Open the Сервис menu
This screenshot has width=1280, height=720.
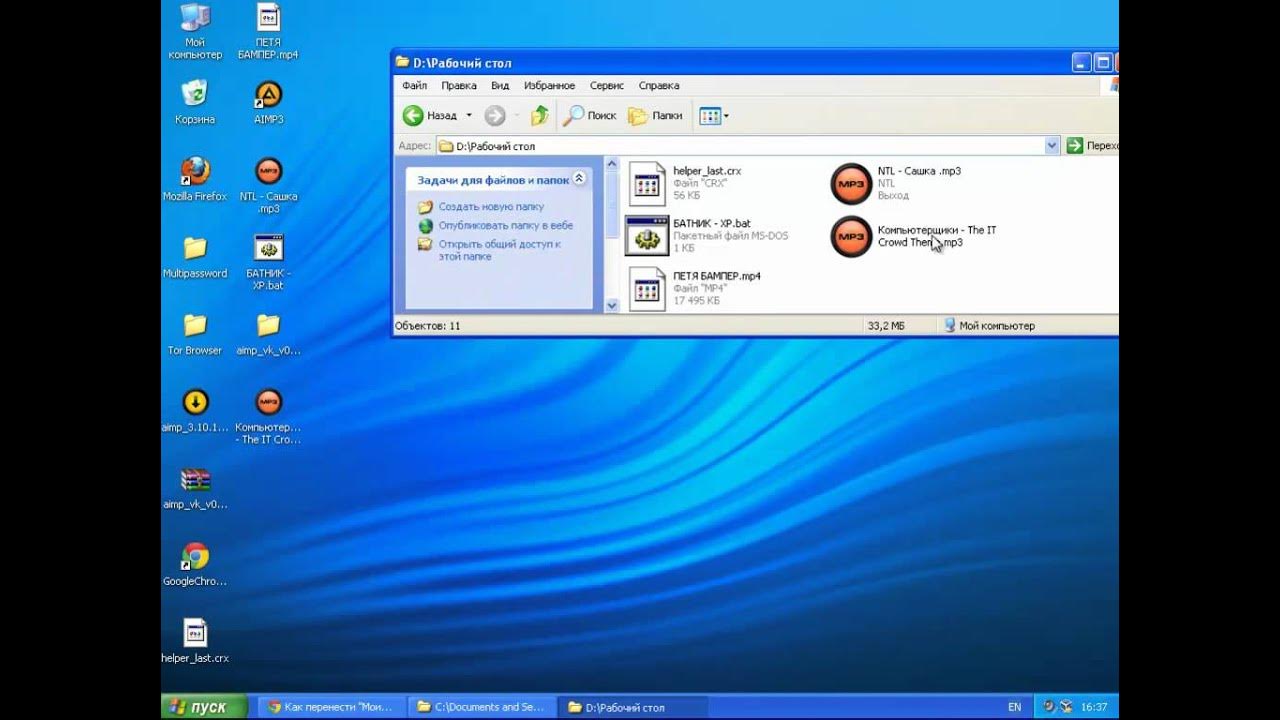pyautogui.click(x=607, y=86)
